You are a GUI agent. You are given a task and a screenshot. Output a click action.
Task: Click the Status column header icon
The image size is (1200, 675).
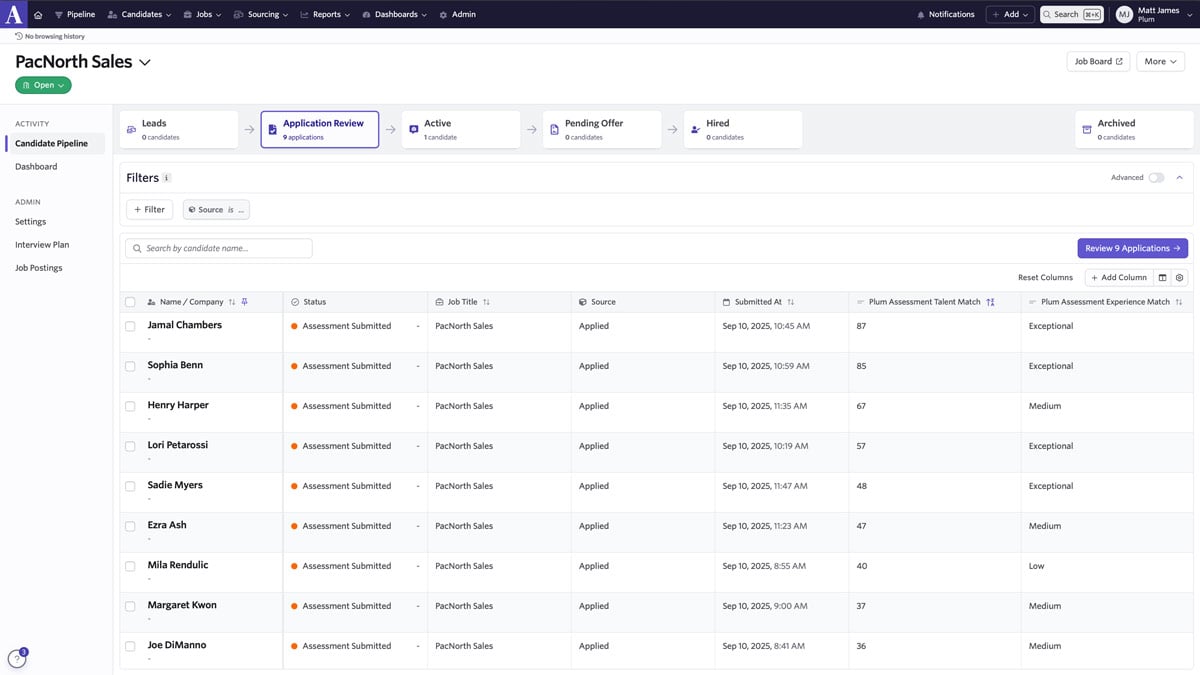(x=295, y=302)
